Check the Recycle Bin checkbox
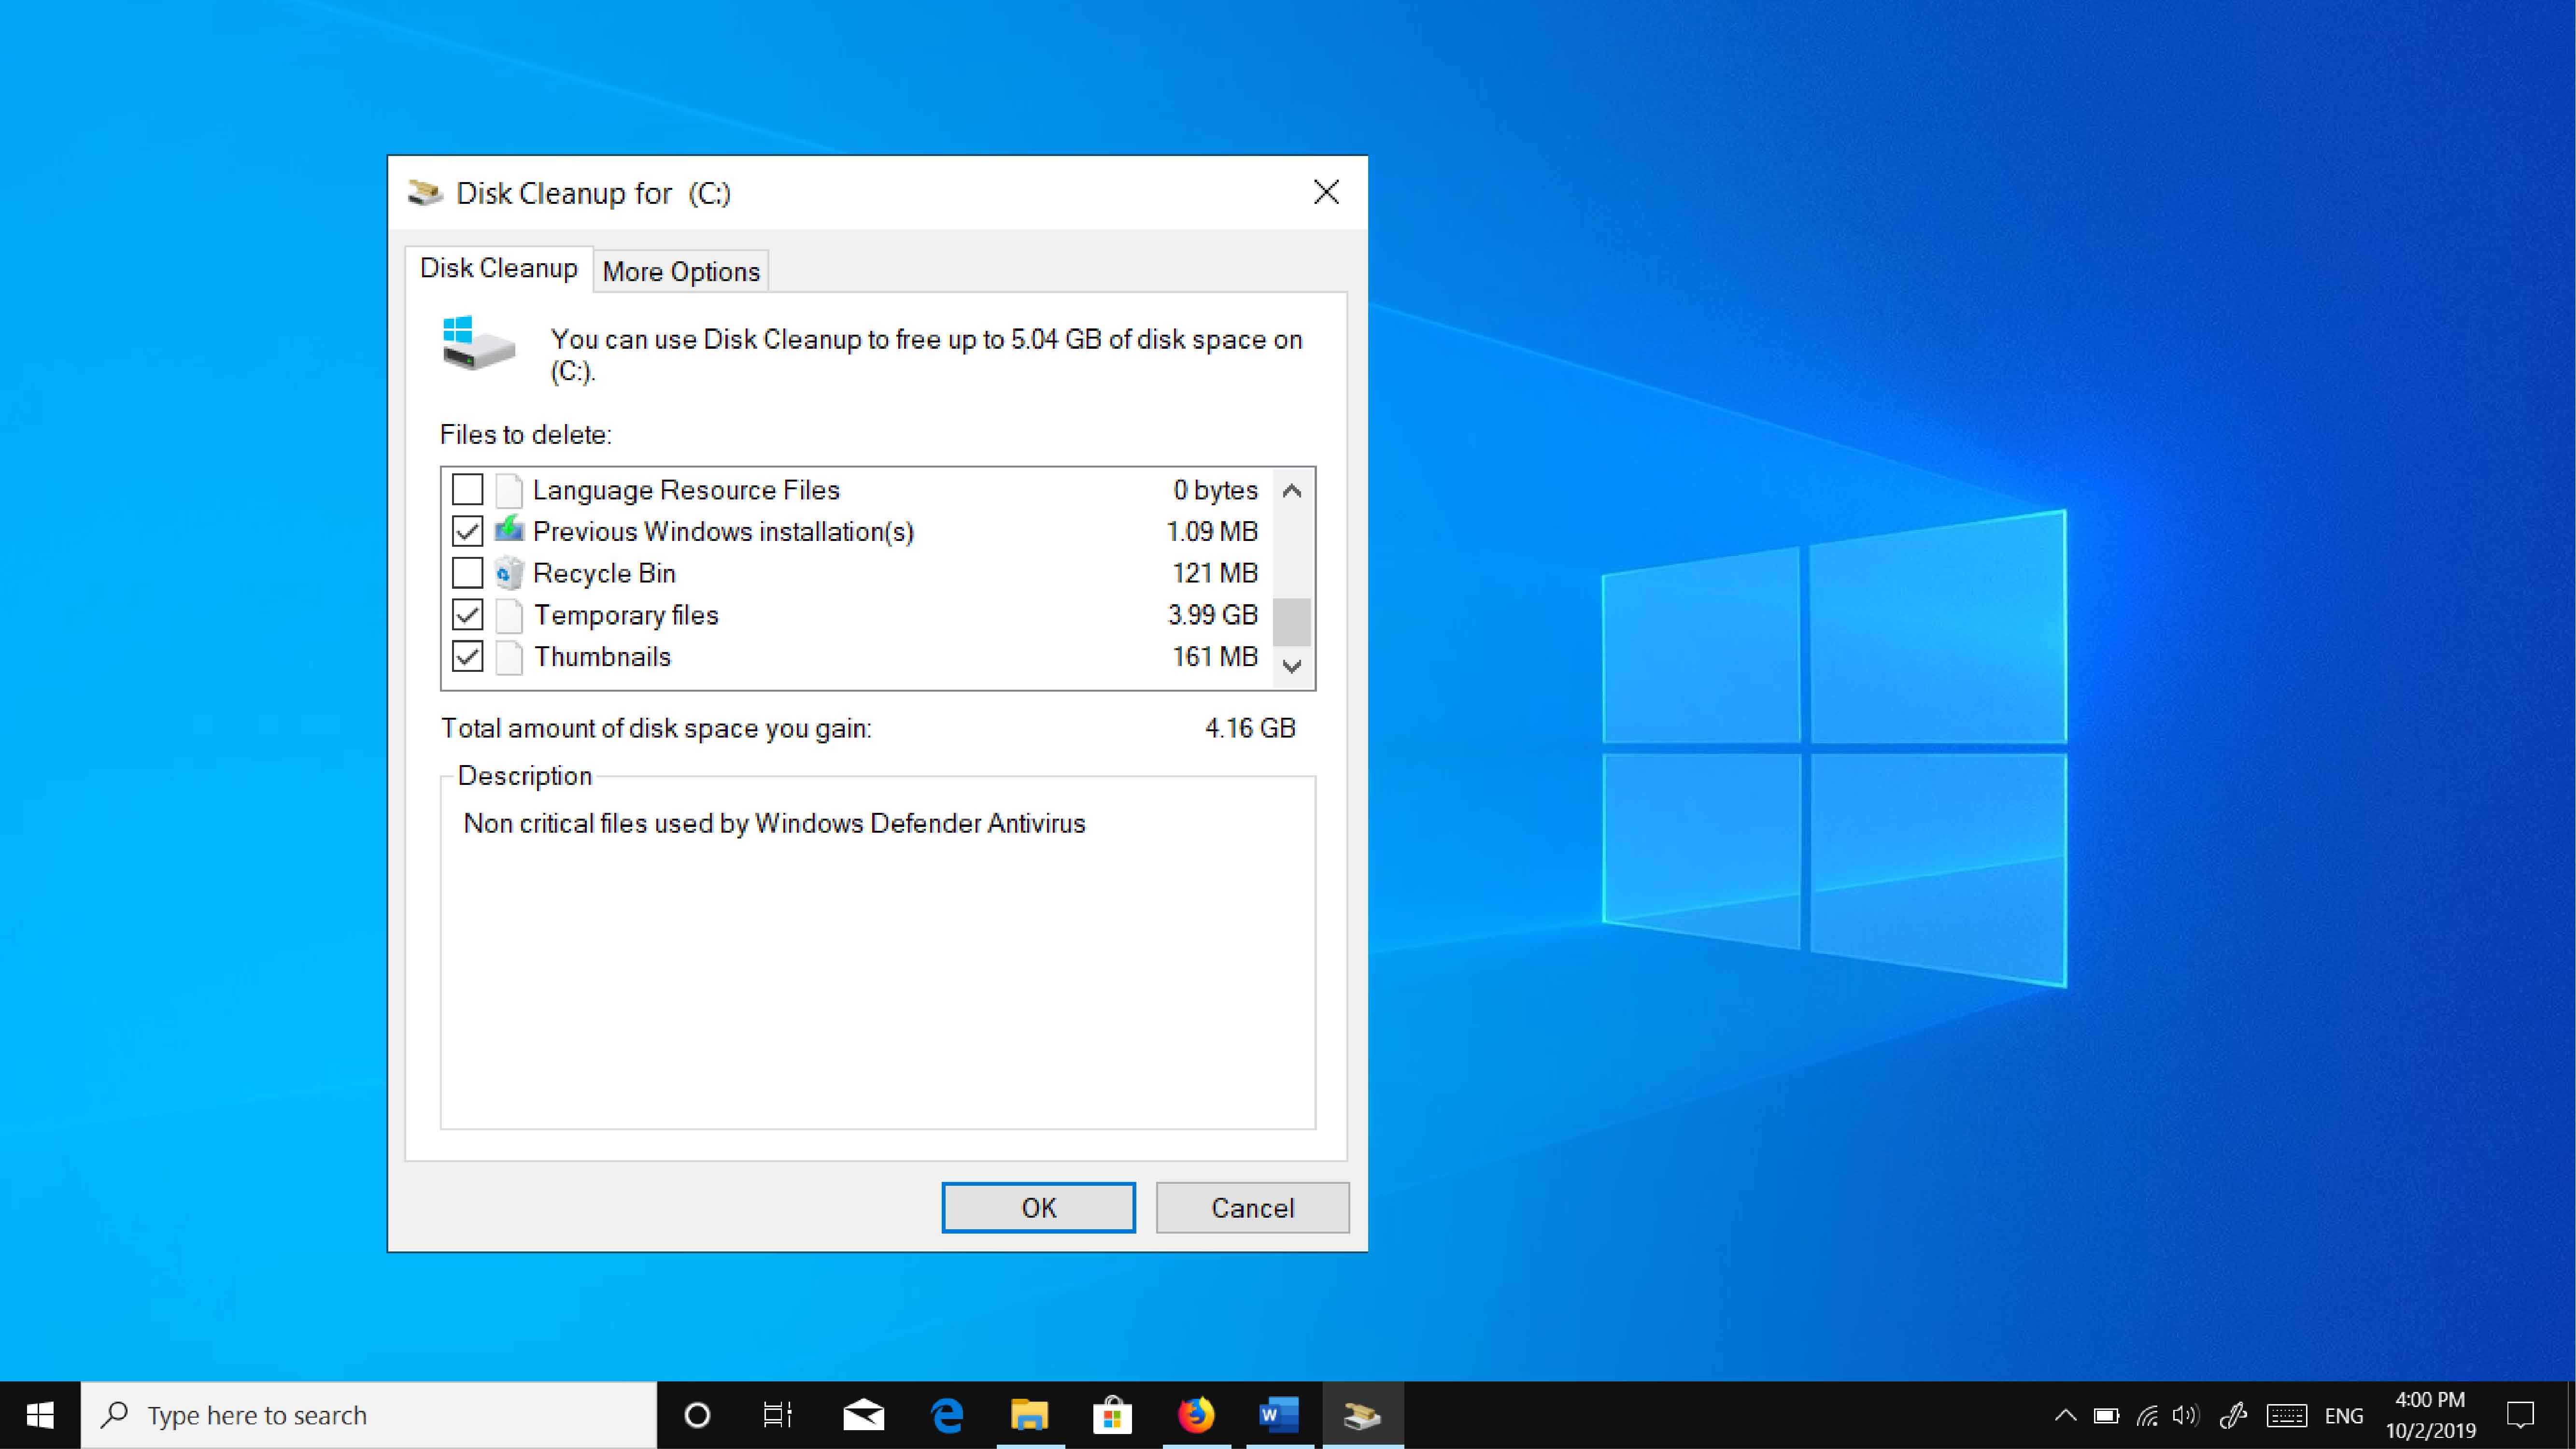 click(467, 573)
